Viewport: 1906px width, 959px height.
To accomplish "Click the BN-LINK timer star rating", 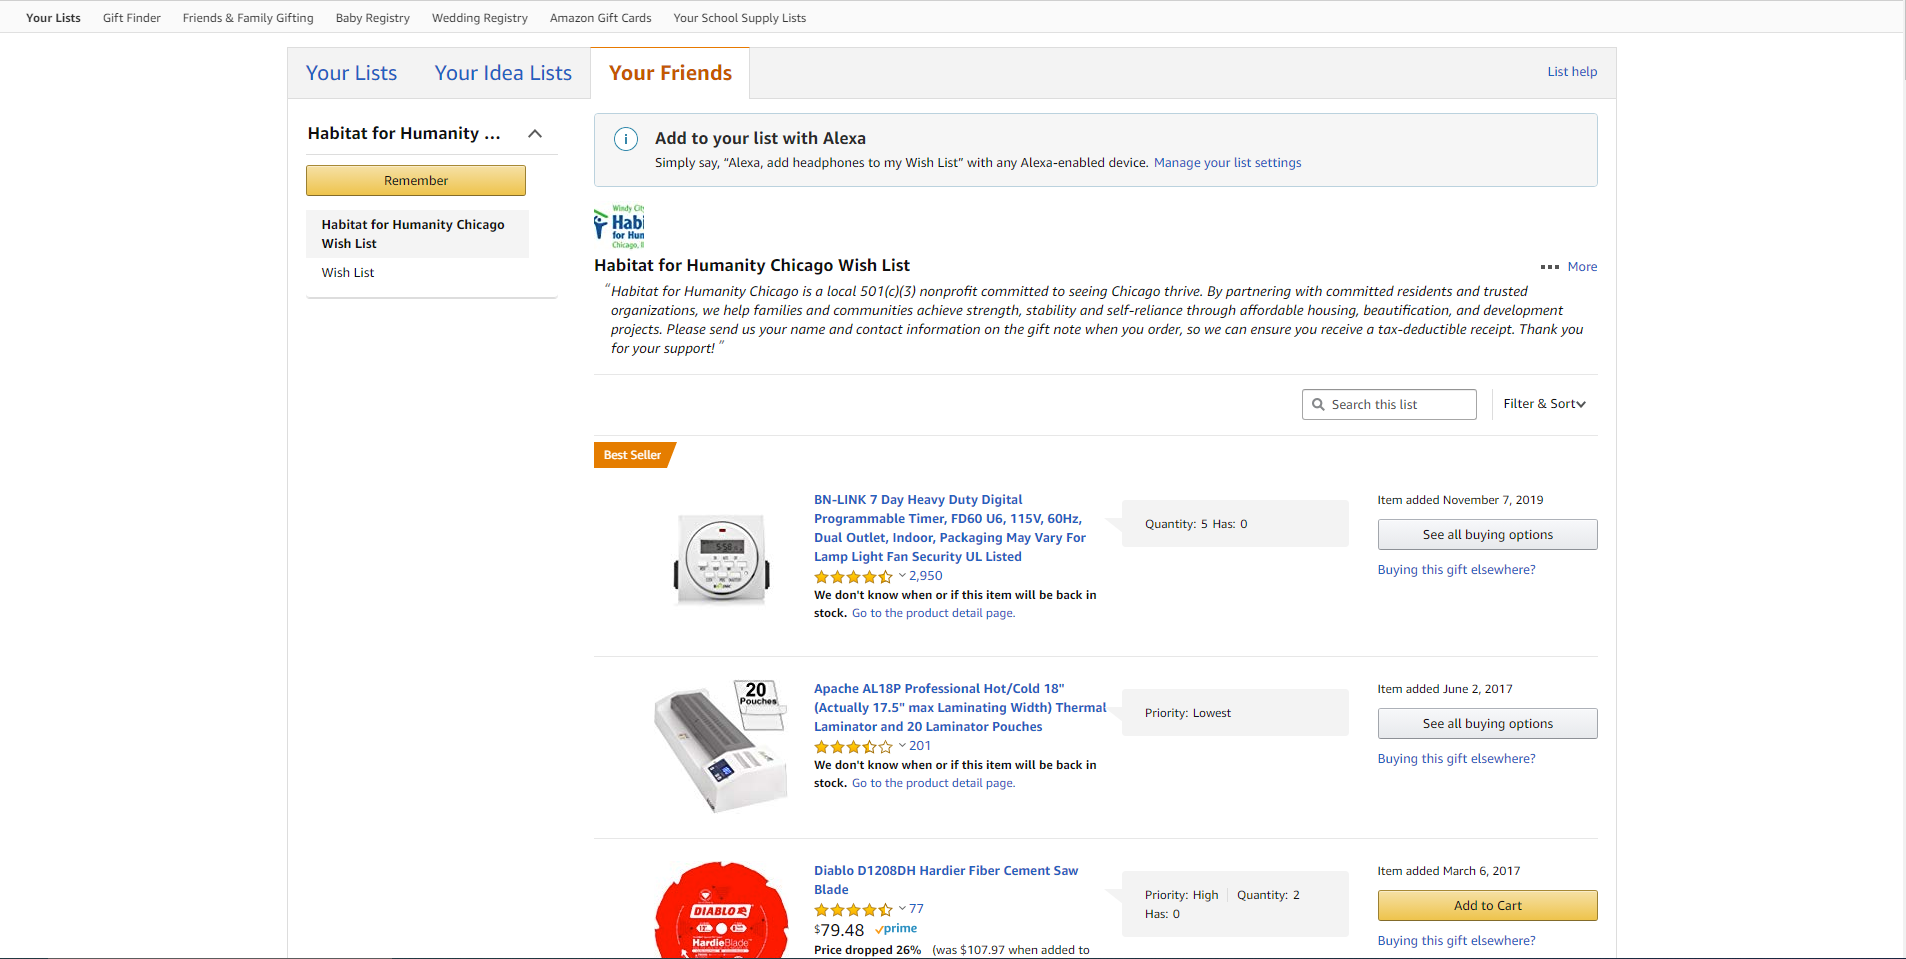I will pyautogui.click(x=853, y=577).
